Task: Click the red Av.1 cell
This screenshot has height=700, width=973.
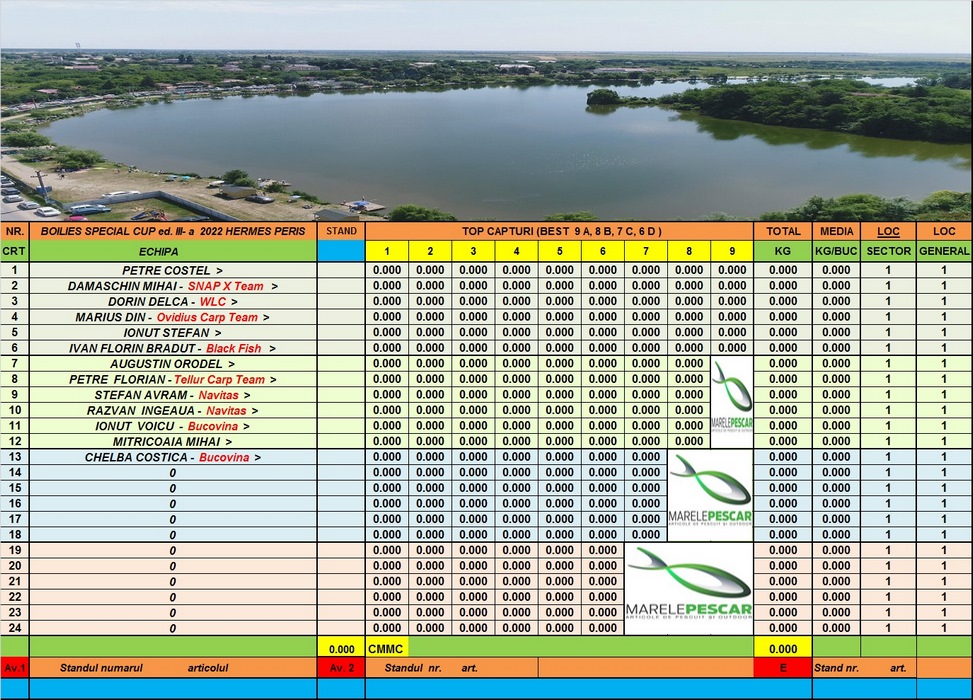Action: coord(14,667)
